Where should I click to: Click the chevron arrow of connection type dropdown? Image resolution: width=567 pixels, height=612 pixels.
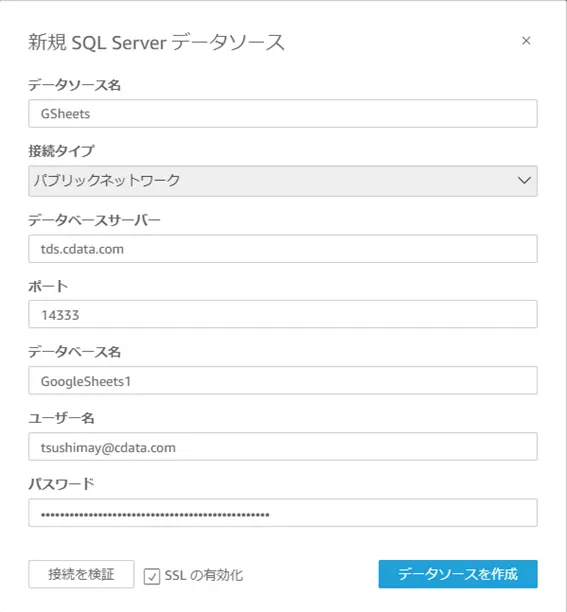524,180
